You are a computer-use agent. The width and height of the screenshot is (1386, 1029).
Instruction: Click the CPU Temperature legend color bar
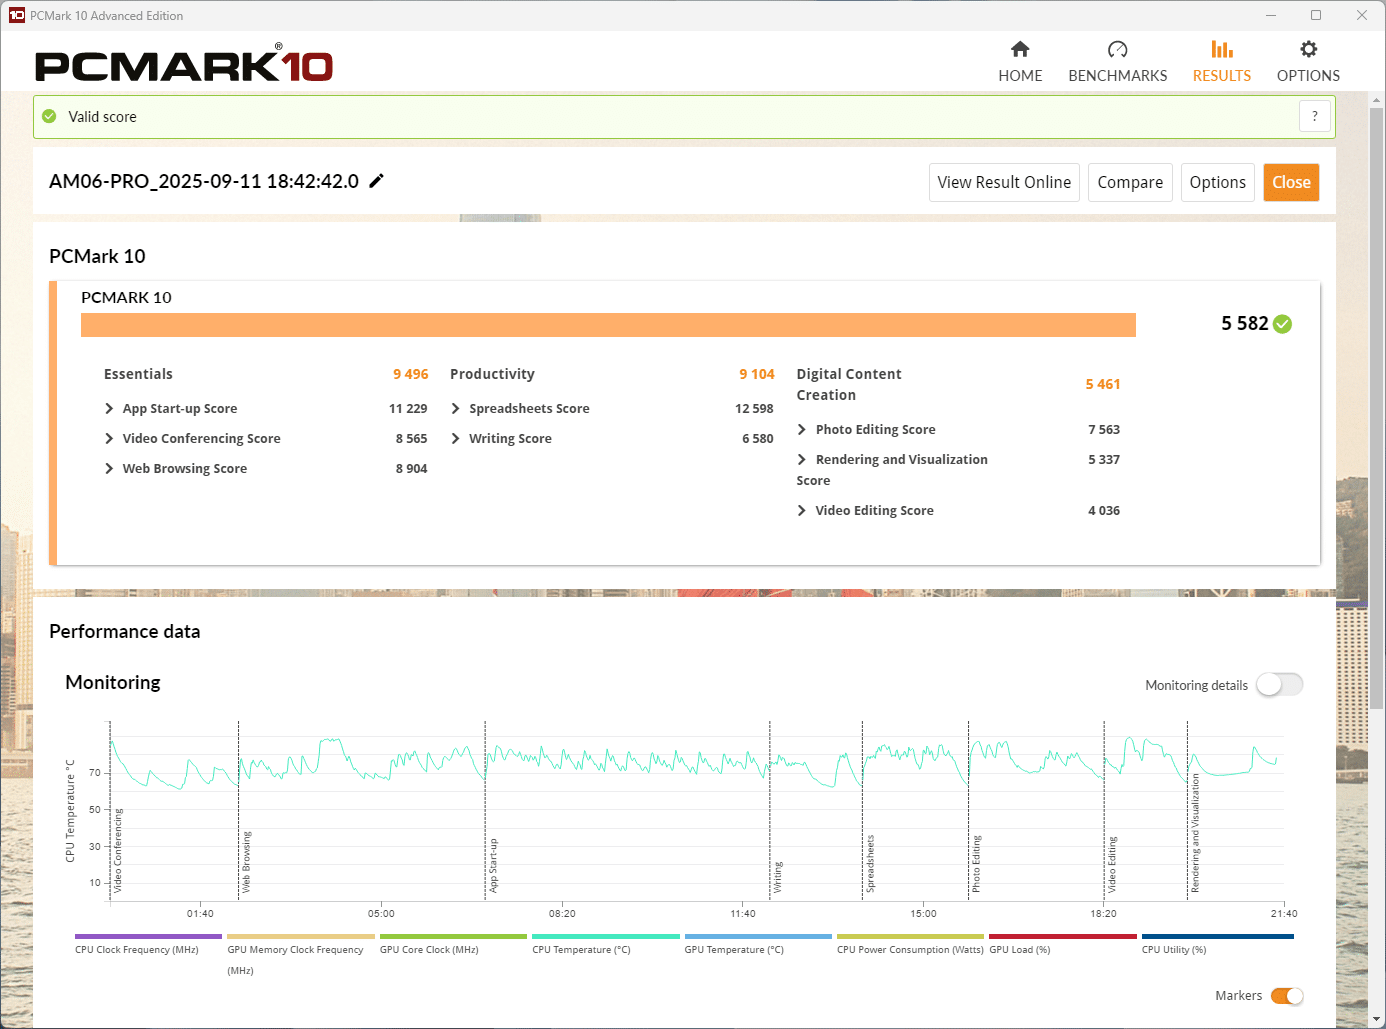pyautogui.click(x=605, y=937)
